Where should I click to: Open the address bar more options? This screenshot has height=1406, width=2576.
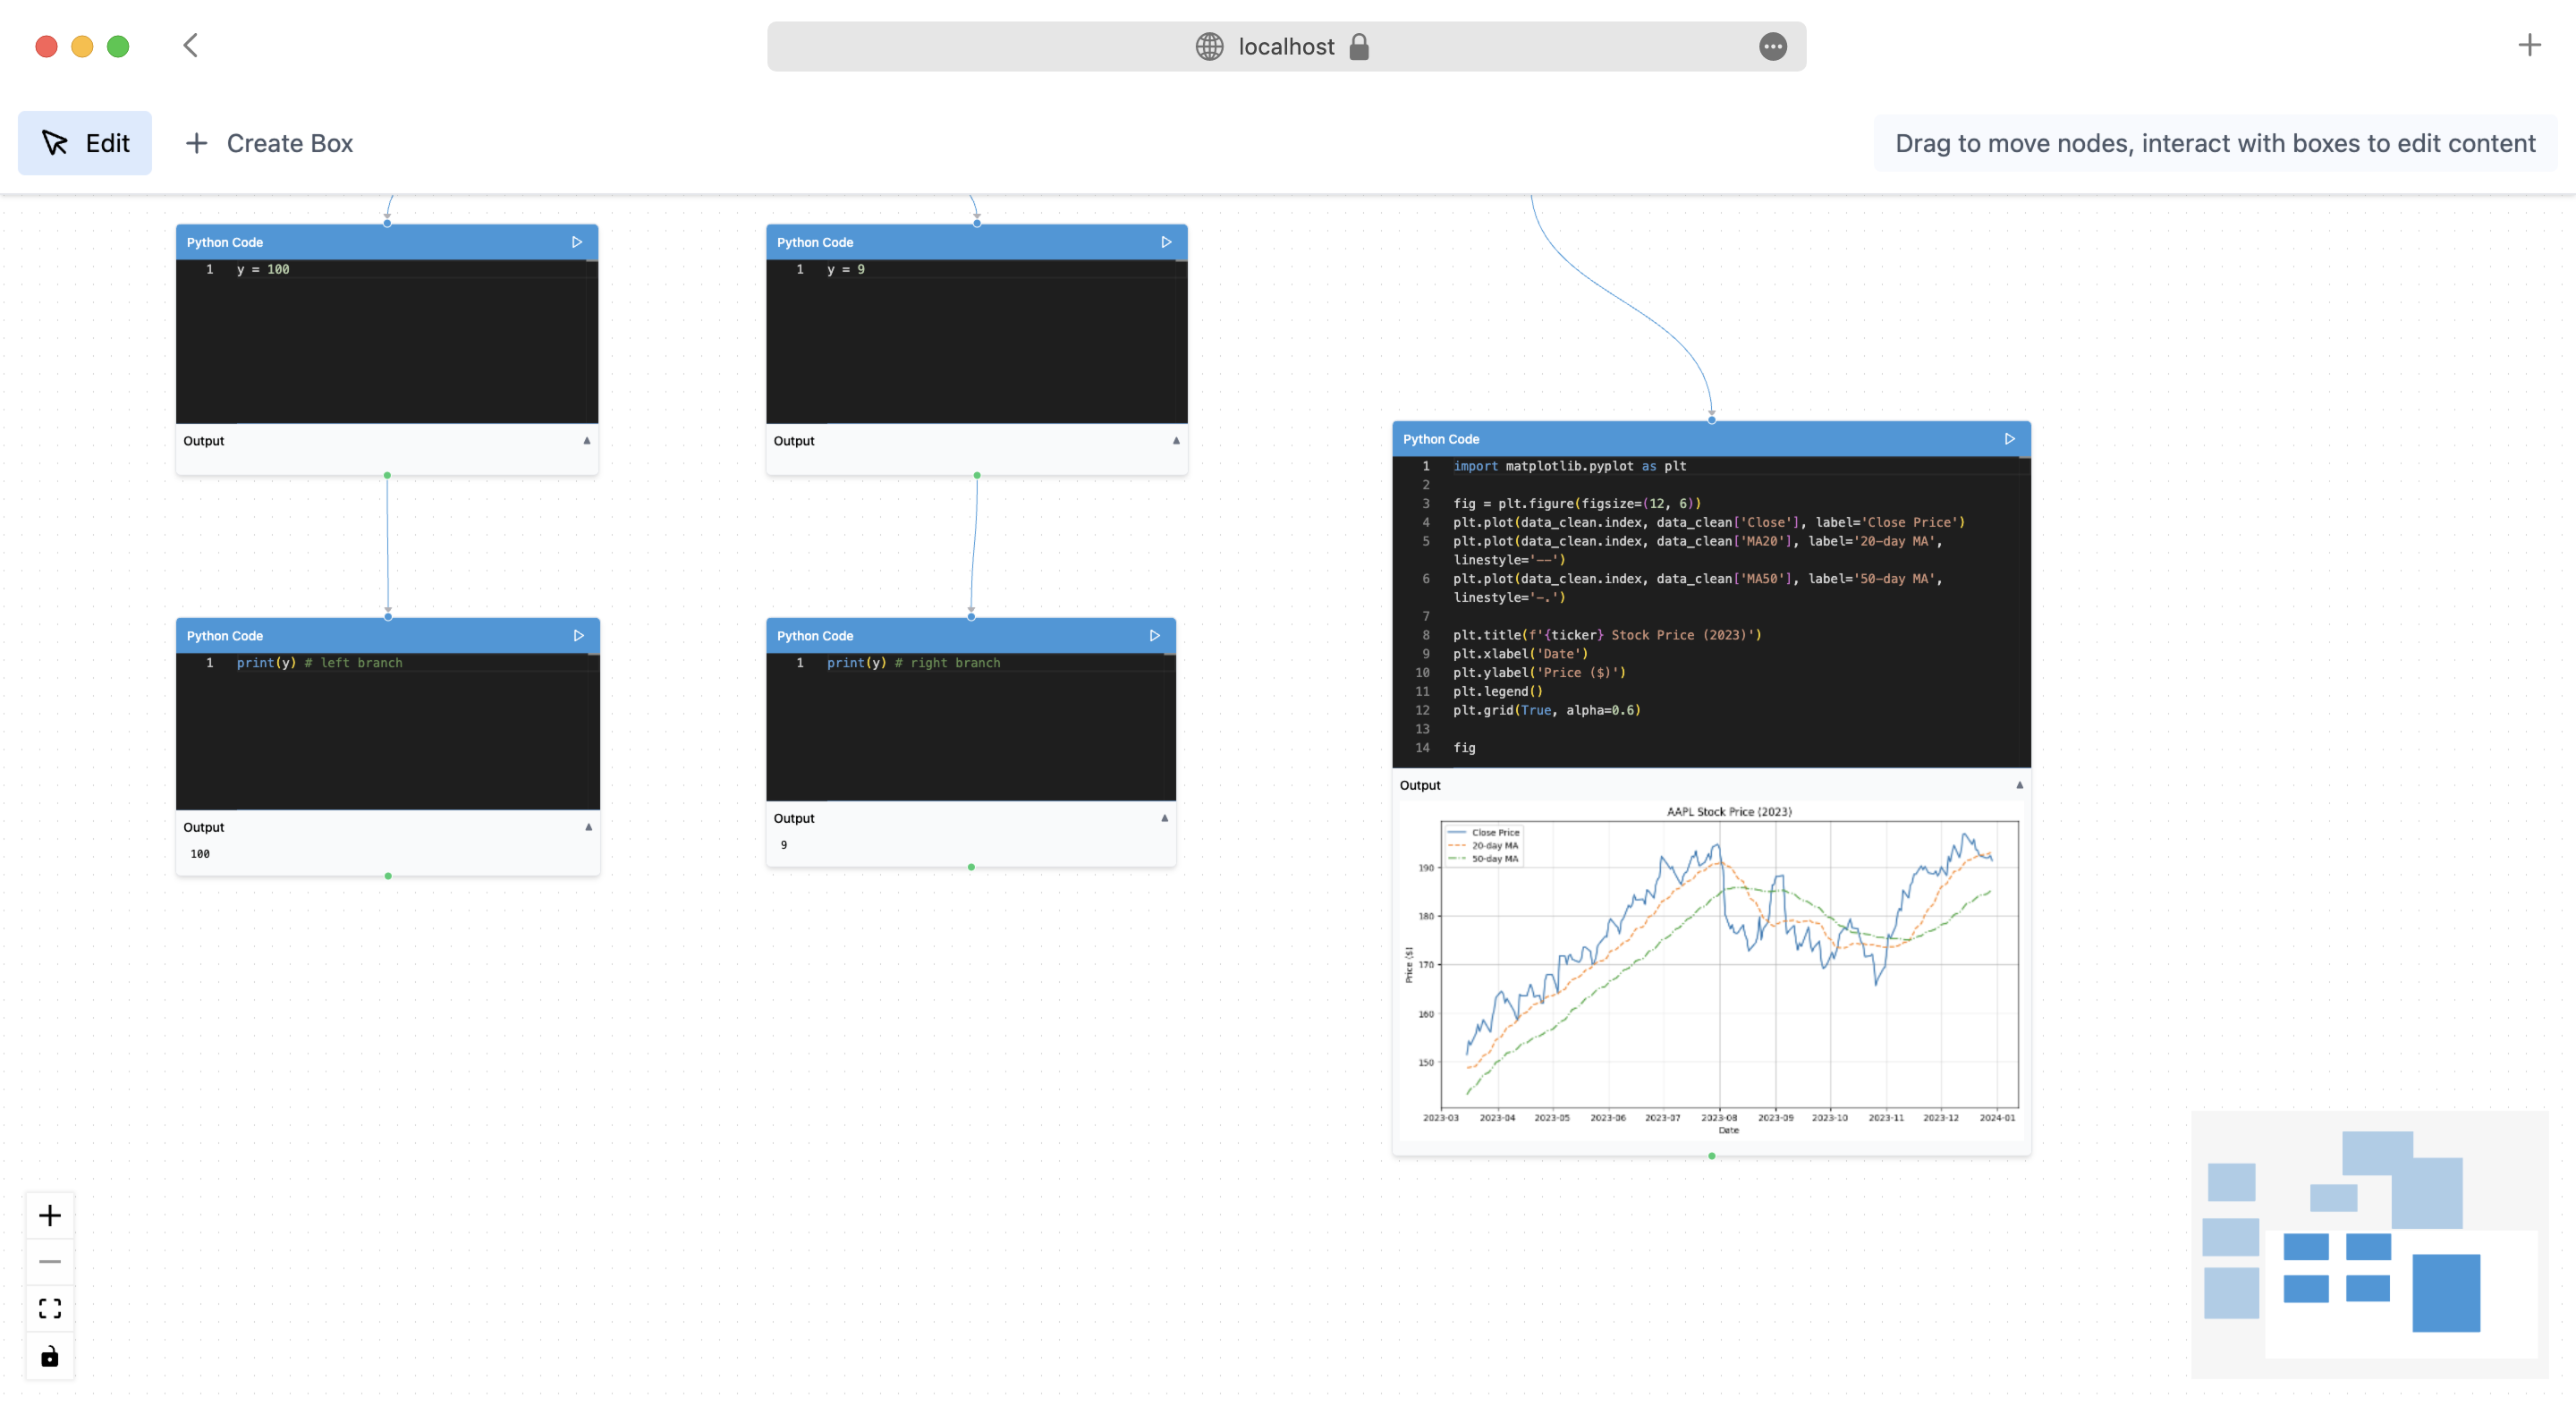(1772, 47)
